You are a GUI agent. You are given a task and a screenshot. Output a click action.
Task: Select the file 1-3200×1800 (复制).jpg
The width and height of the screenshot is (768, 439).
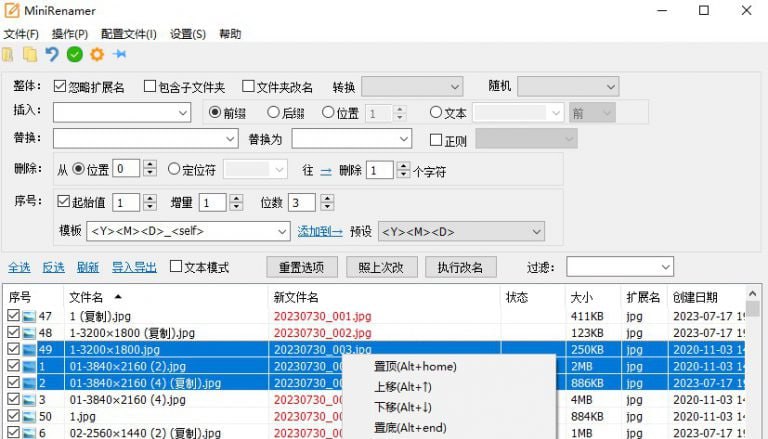point(132,333)
